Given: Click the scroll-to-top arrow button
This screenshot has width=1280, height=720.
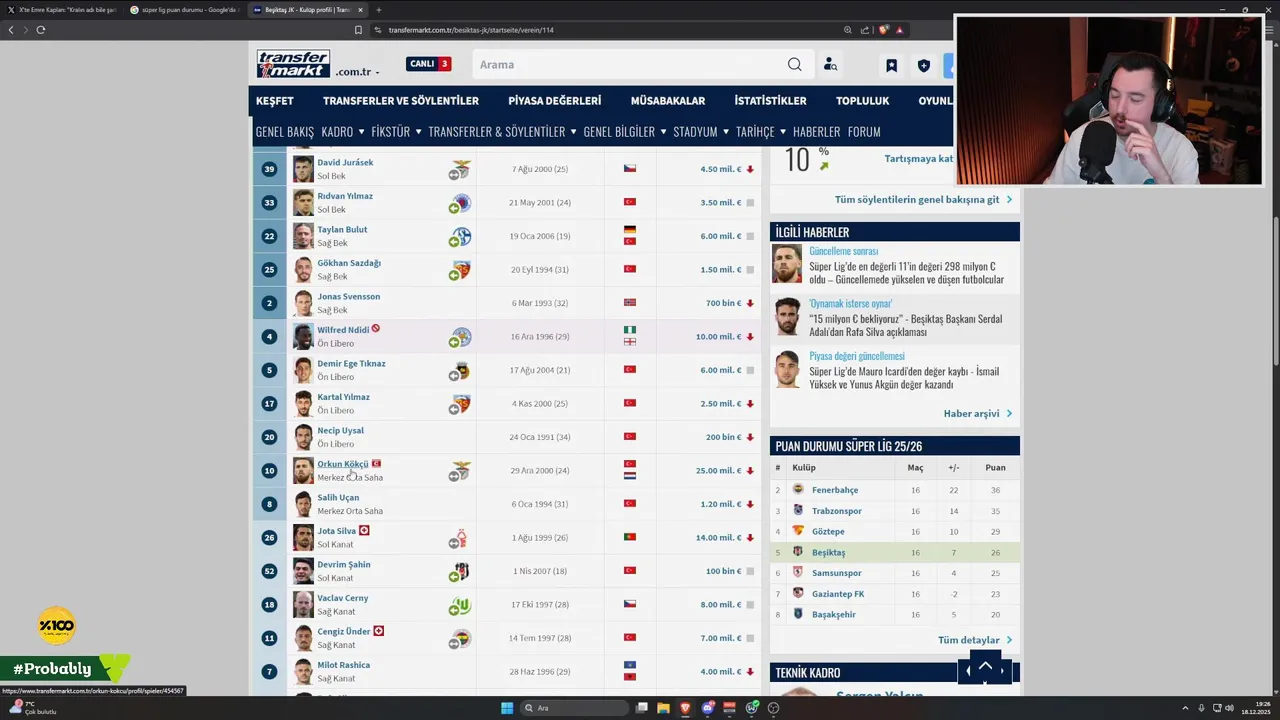Looking at the screenshot, I should 985,667.
